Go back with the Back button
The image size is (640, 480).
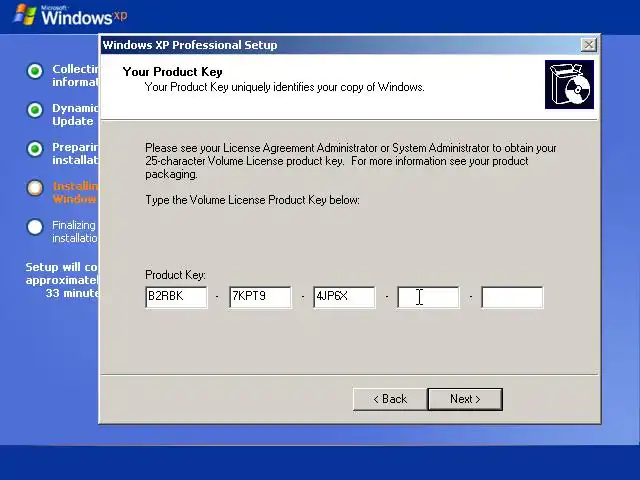[390, 399]
